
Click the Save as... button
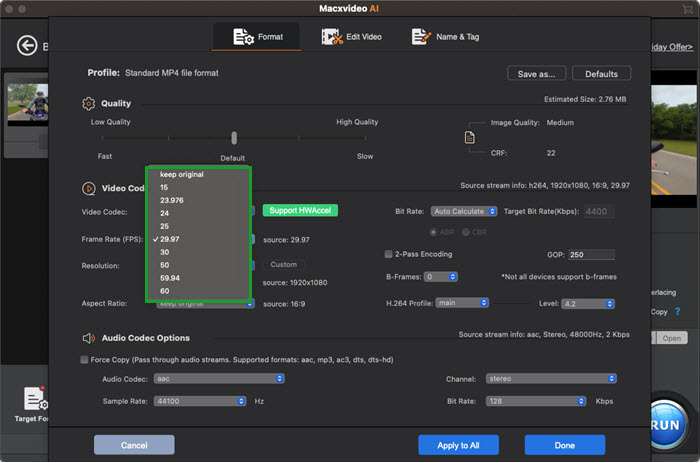(x=537, y=74)
